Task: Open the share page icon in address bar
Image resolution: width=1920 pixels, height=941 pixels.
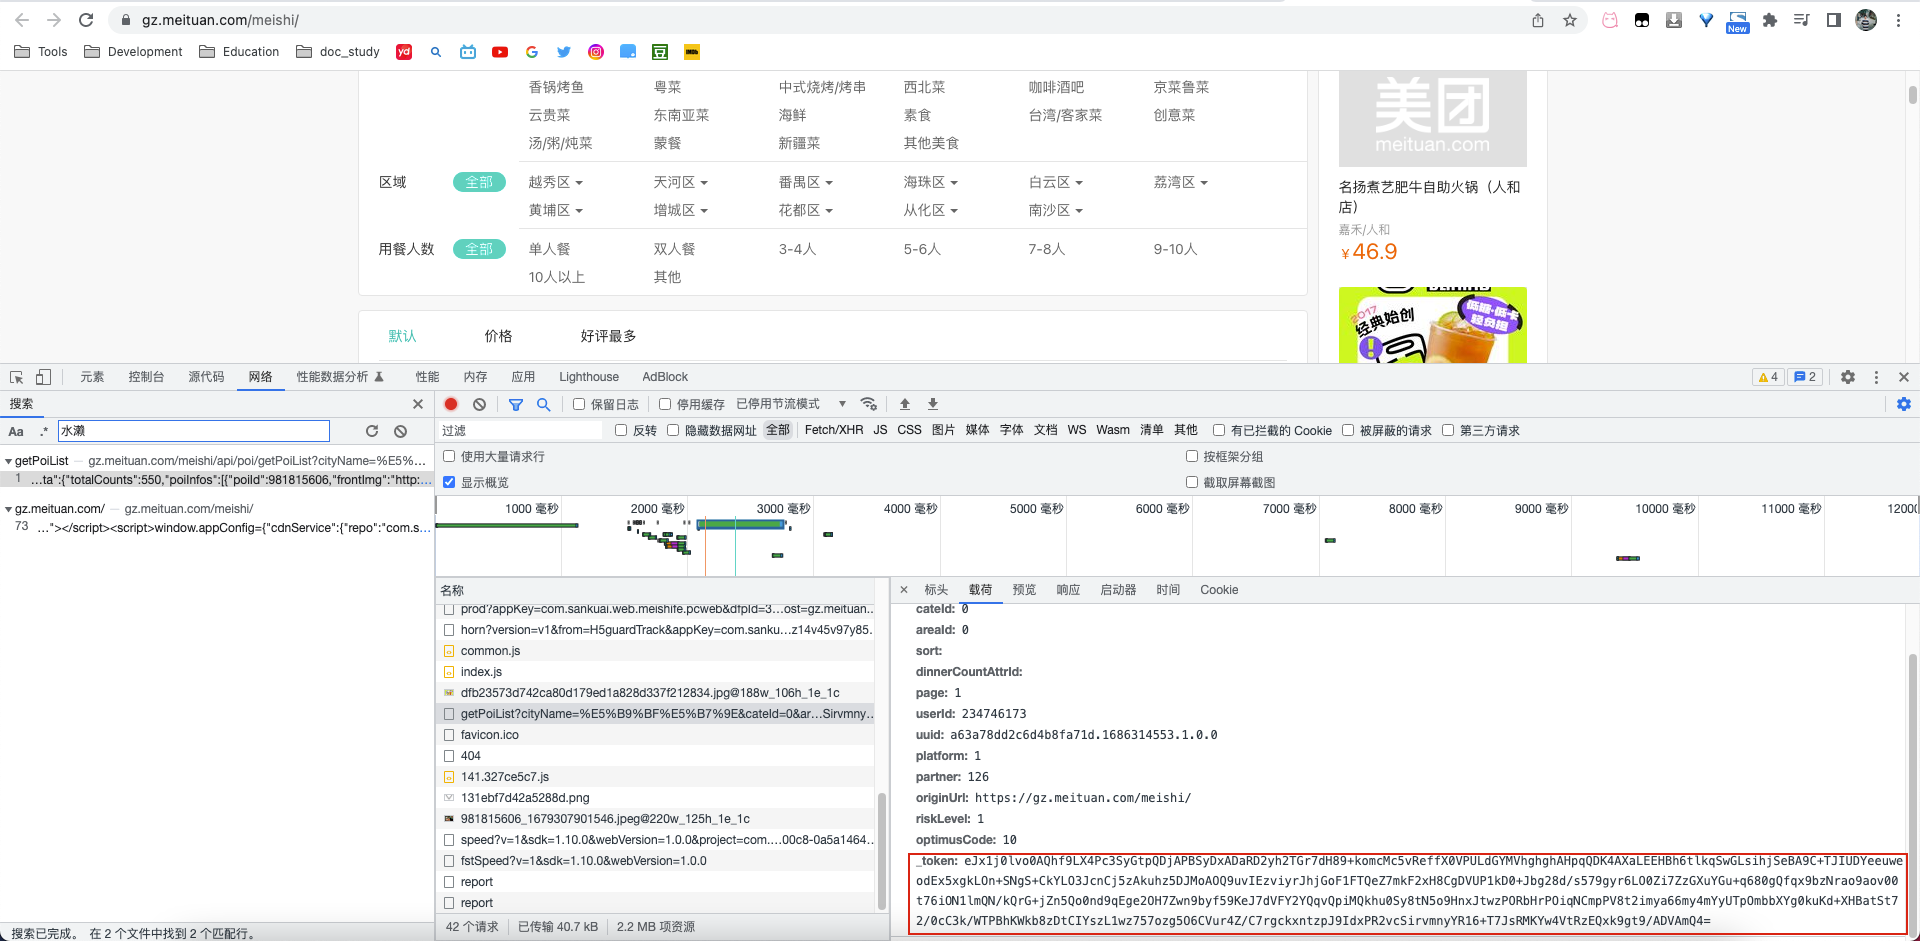Action: (x=1538, y=20)
